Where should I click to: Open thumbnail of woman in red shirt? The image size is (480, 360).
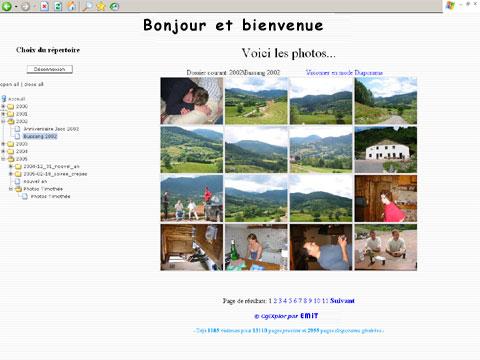[x=386, y=198]
